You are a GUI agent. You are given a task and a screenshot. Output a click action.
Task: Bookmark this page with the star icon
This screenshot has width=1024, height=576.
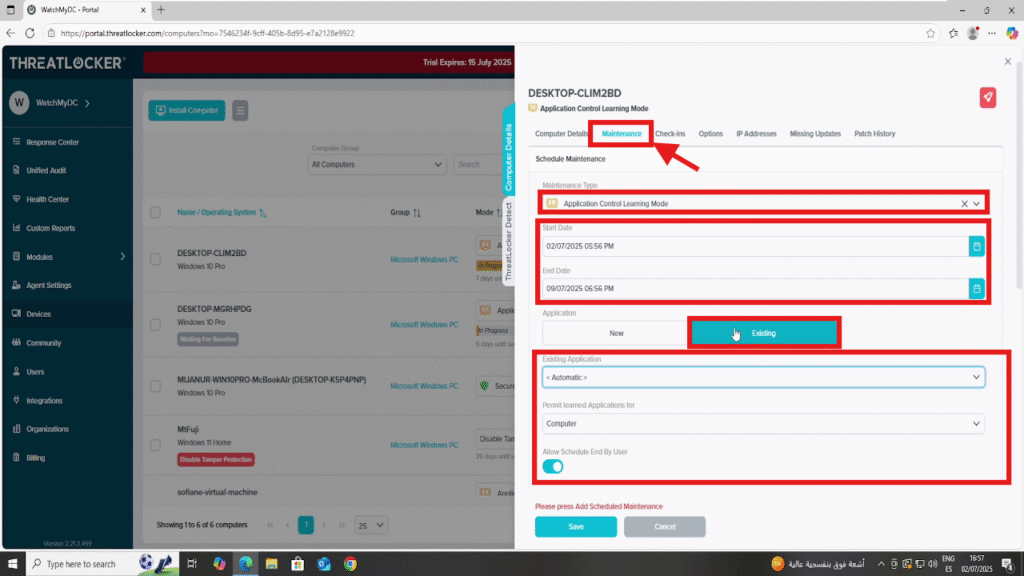(930, 33)
